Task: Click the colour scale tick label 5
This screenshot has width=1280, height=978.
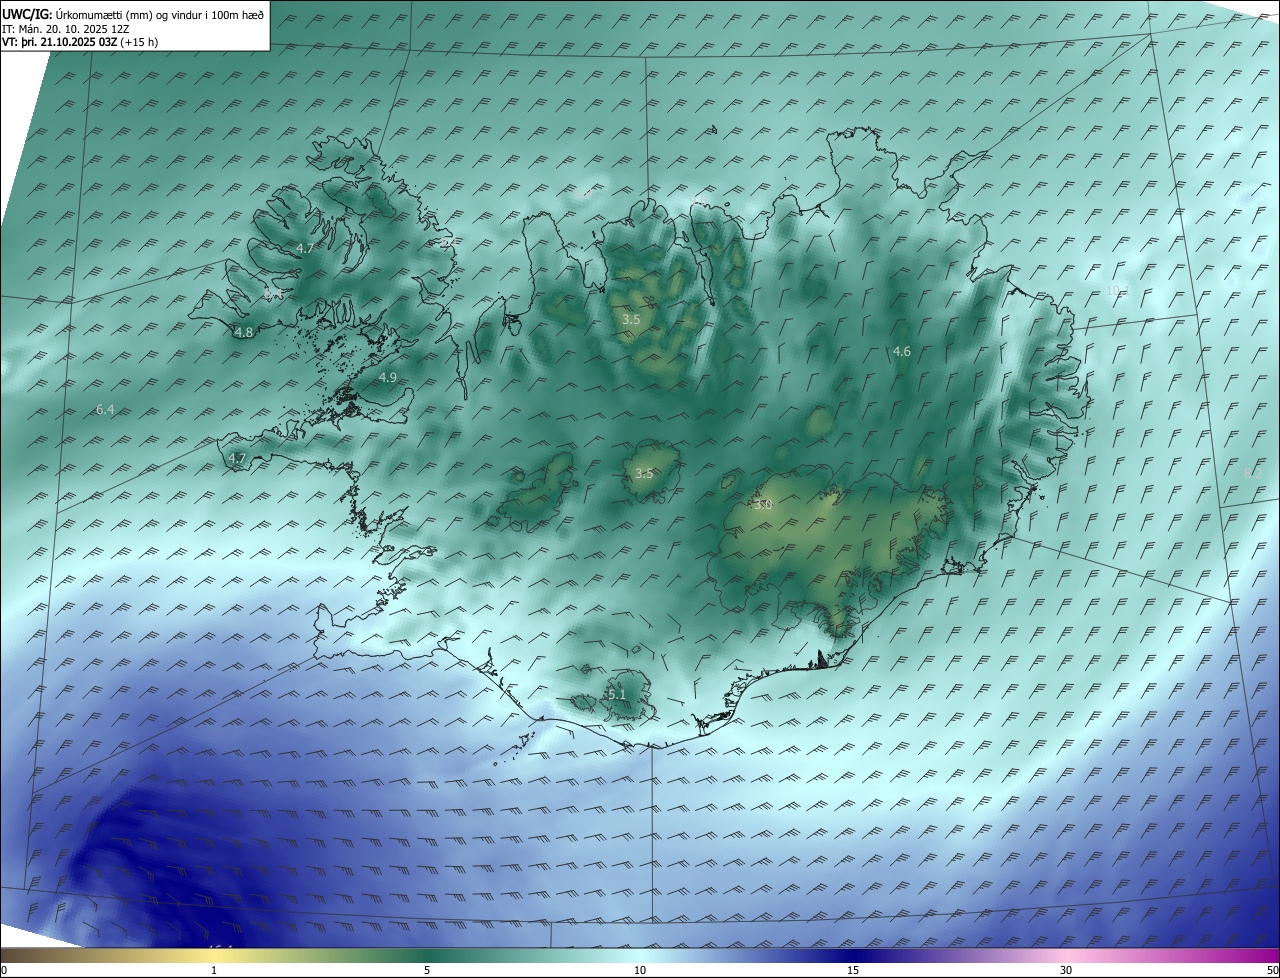Action: [x=427, y=971]
